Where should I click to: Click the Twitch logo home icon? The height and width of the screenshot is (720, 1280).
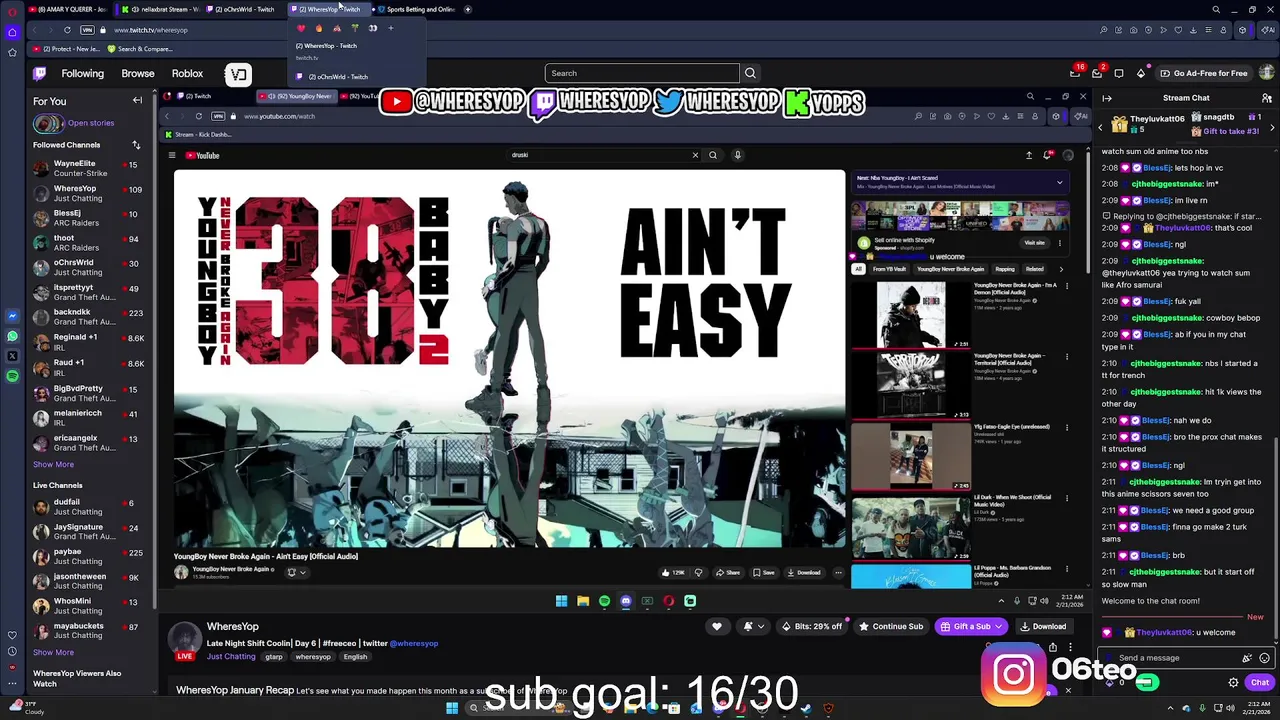point(40,73)
